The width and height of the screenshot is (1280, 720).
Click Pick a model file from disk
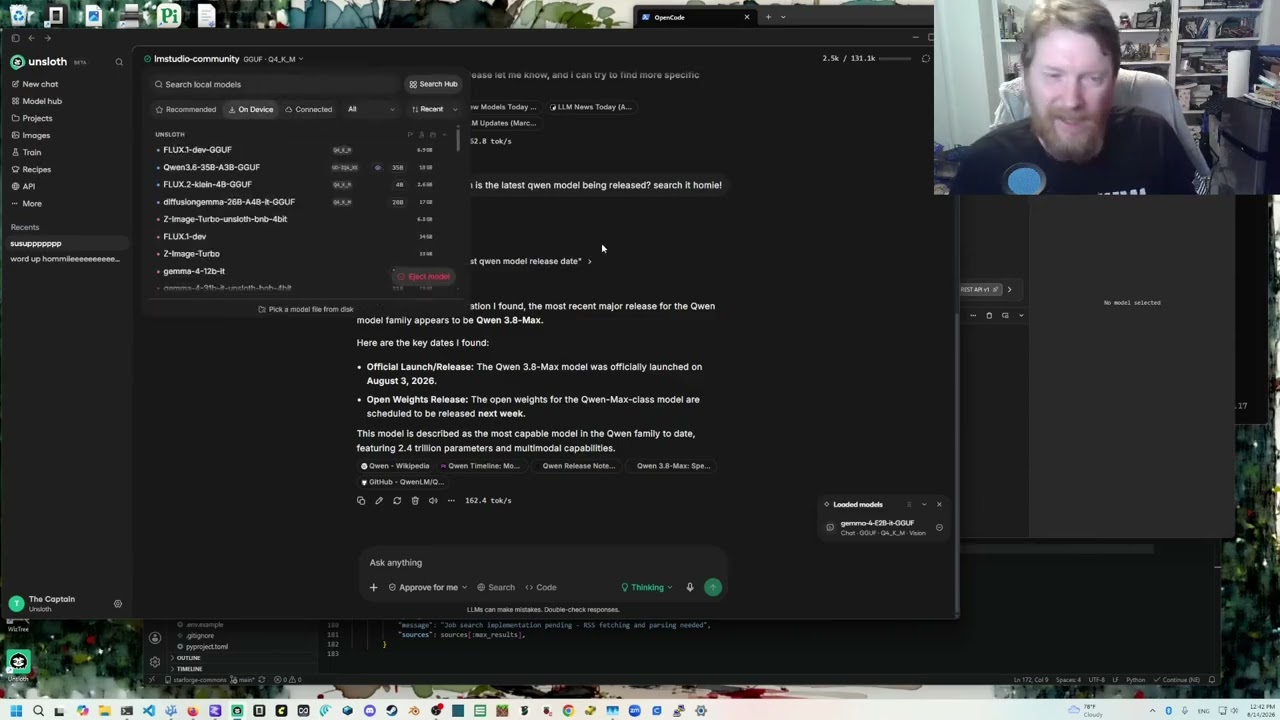305,309
